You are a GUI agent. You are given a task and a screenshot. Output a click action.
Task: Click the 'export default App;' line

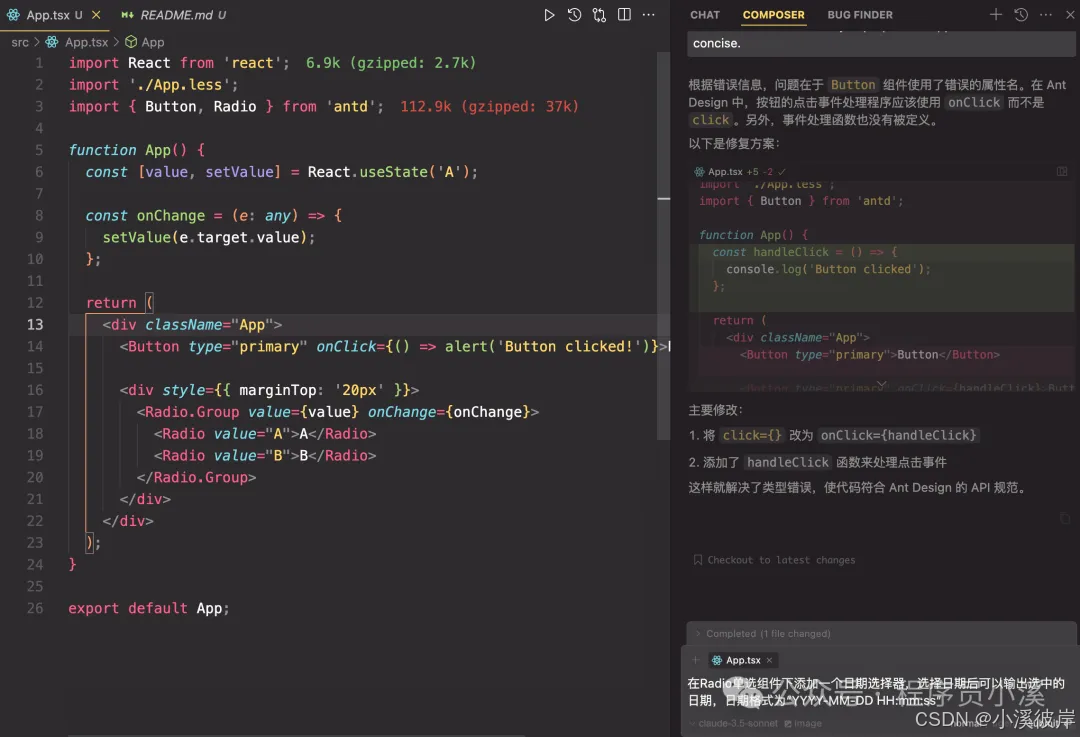tap(149, 608)
